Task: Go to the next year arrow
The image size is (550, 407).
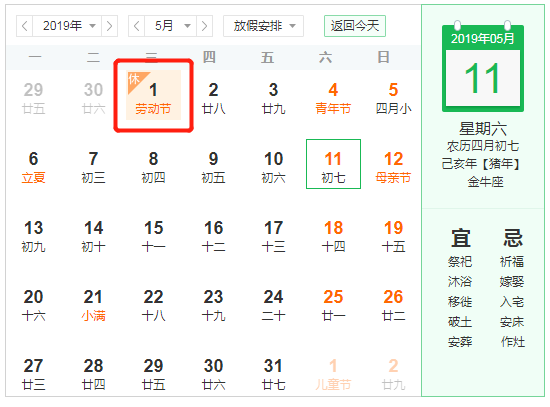Action: (x=109, y=26)
